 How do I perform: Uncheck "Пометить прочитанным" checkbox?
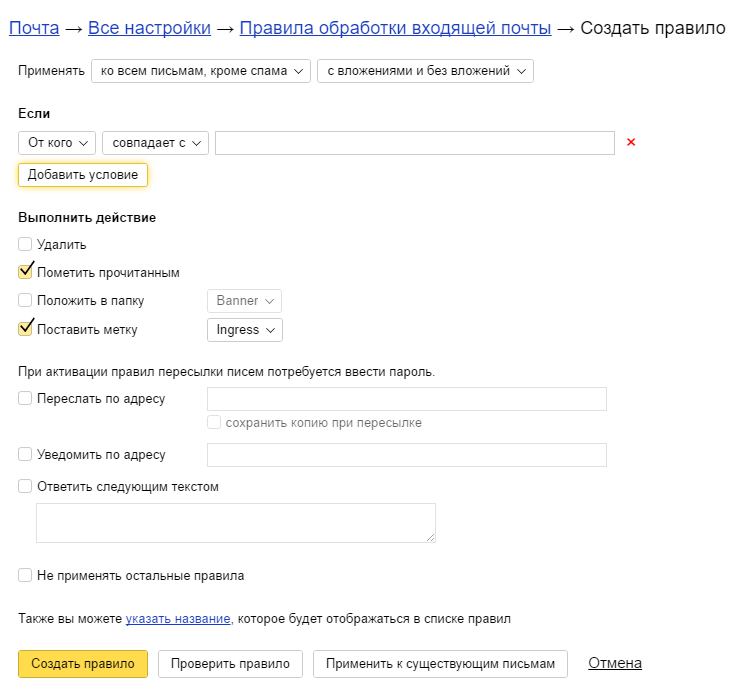tap(26, 271)
